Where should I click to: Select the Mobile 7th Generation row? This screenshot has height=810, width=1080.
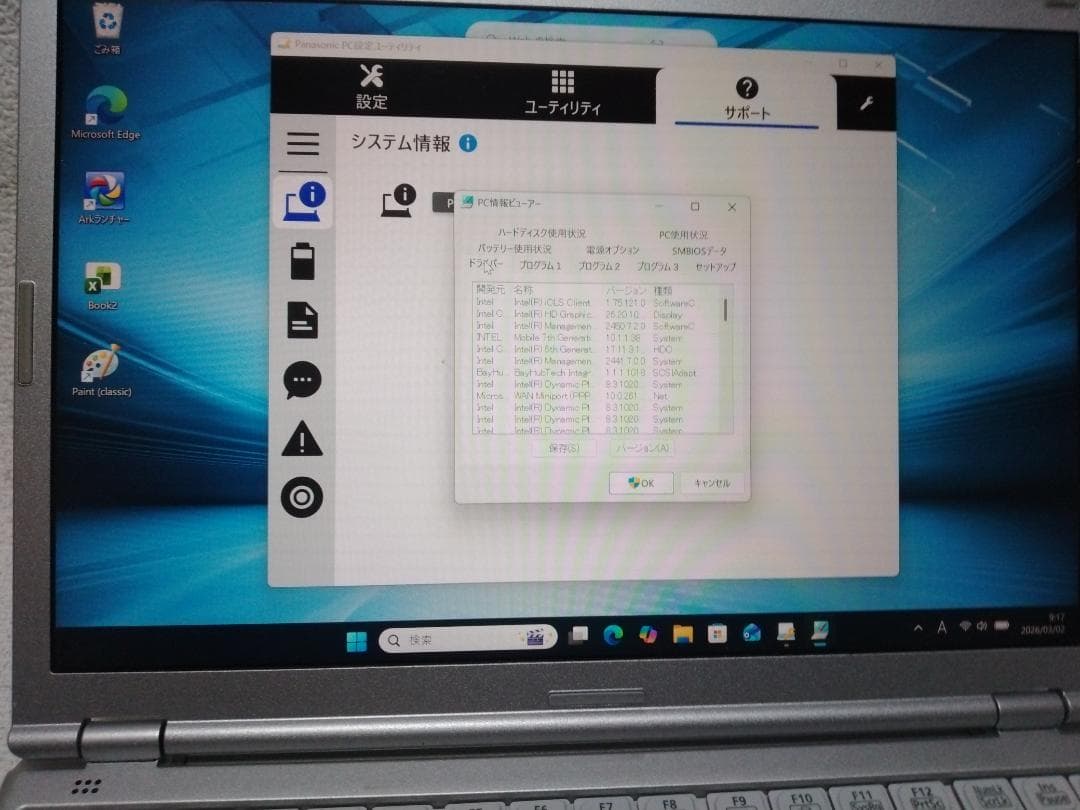pyautogui.click(x=596, y=338)
